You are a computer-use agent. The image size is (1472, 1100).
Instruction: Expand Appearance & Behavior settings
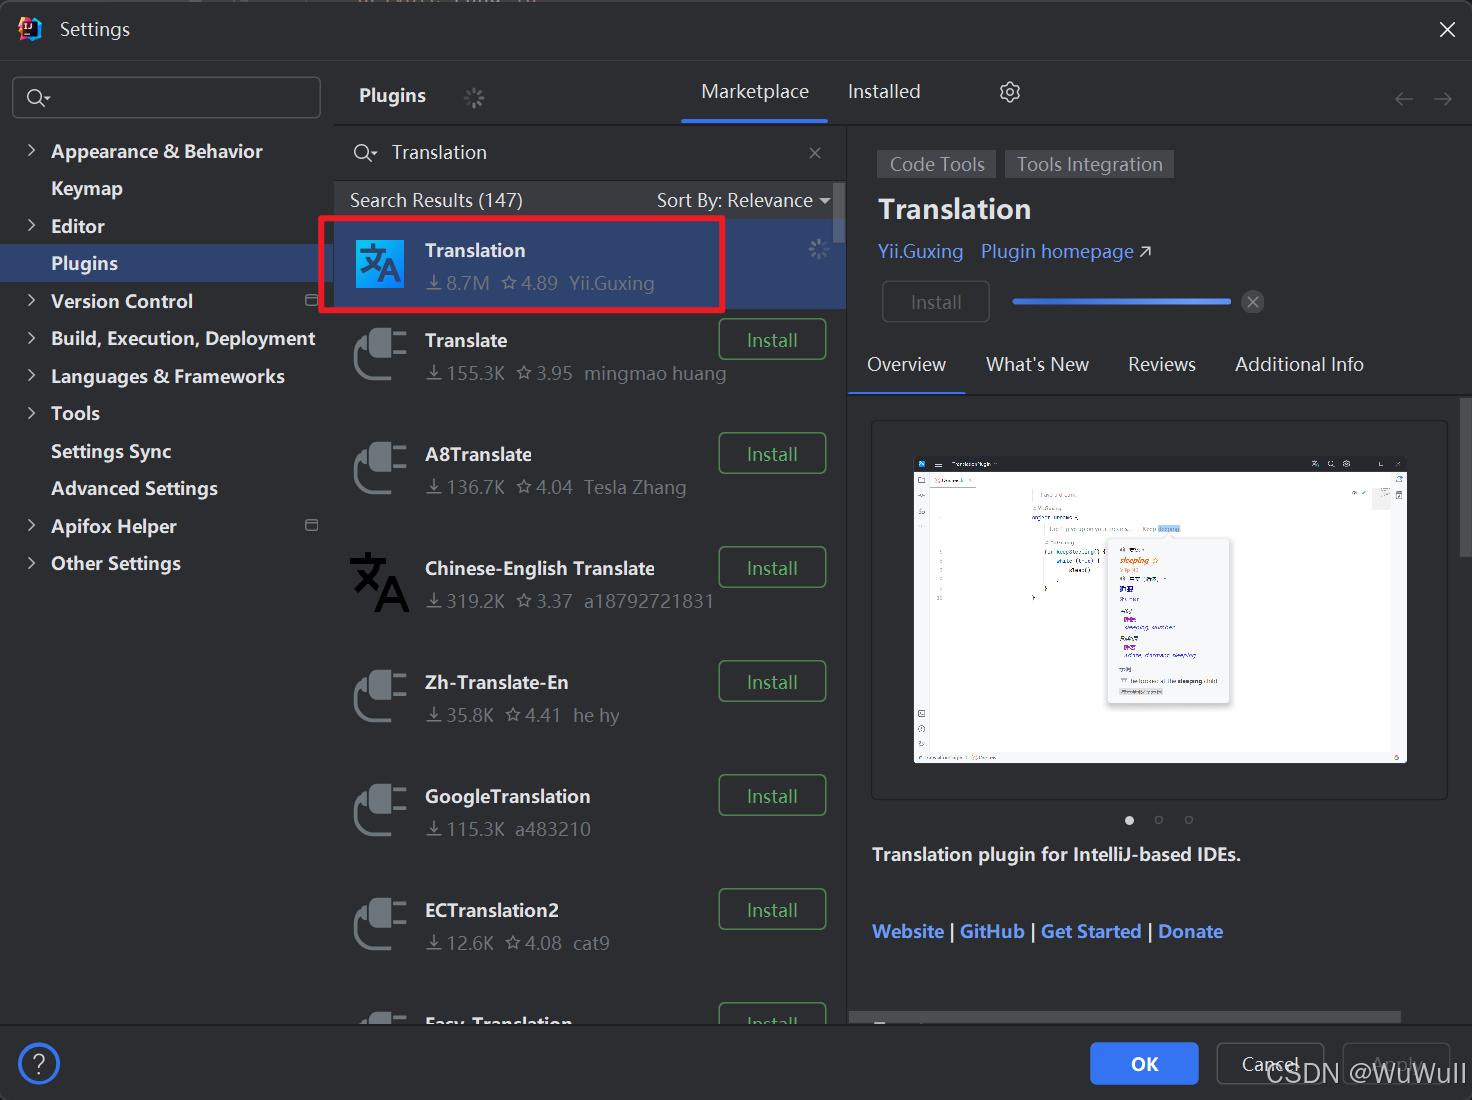click(31, 150)
